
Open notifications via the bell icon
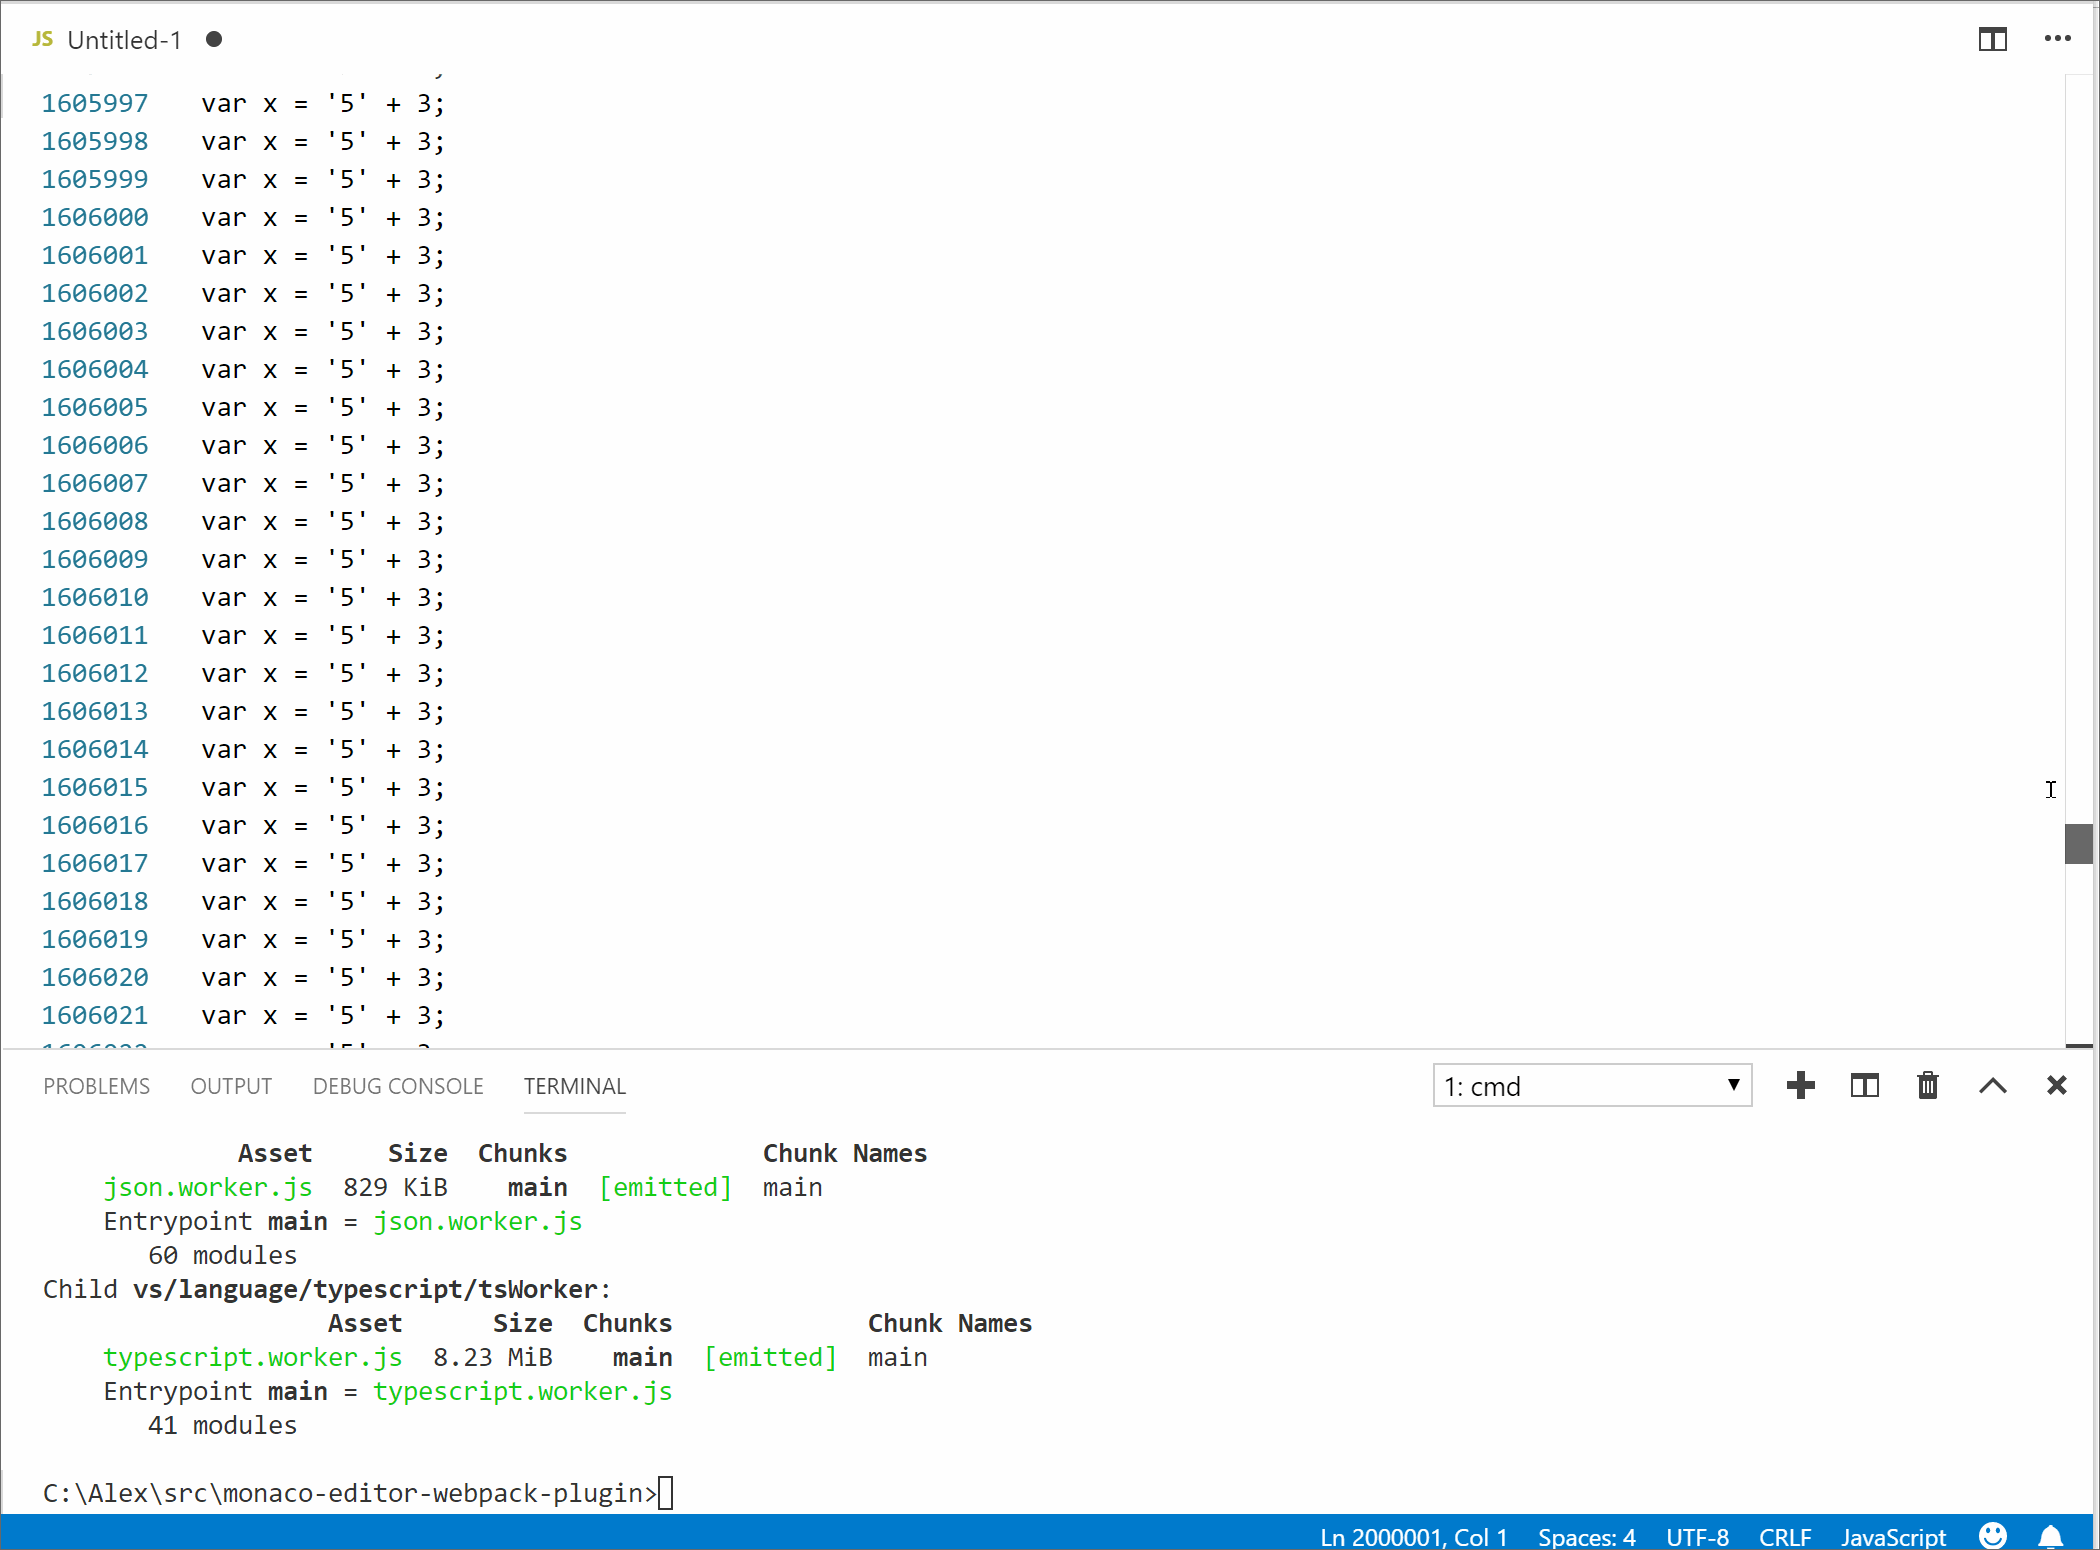click(x=2049, y=1537)
